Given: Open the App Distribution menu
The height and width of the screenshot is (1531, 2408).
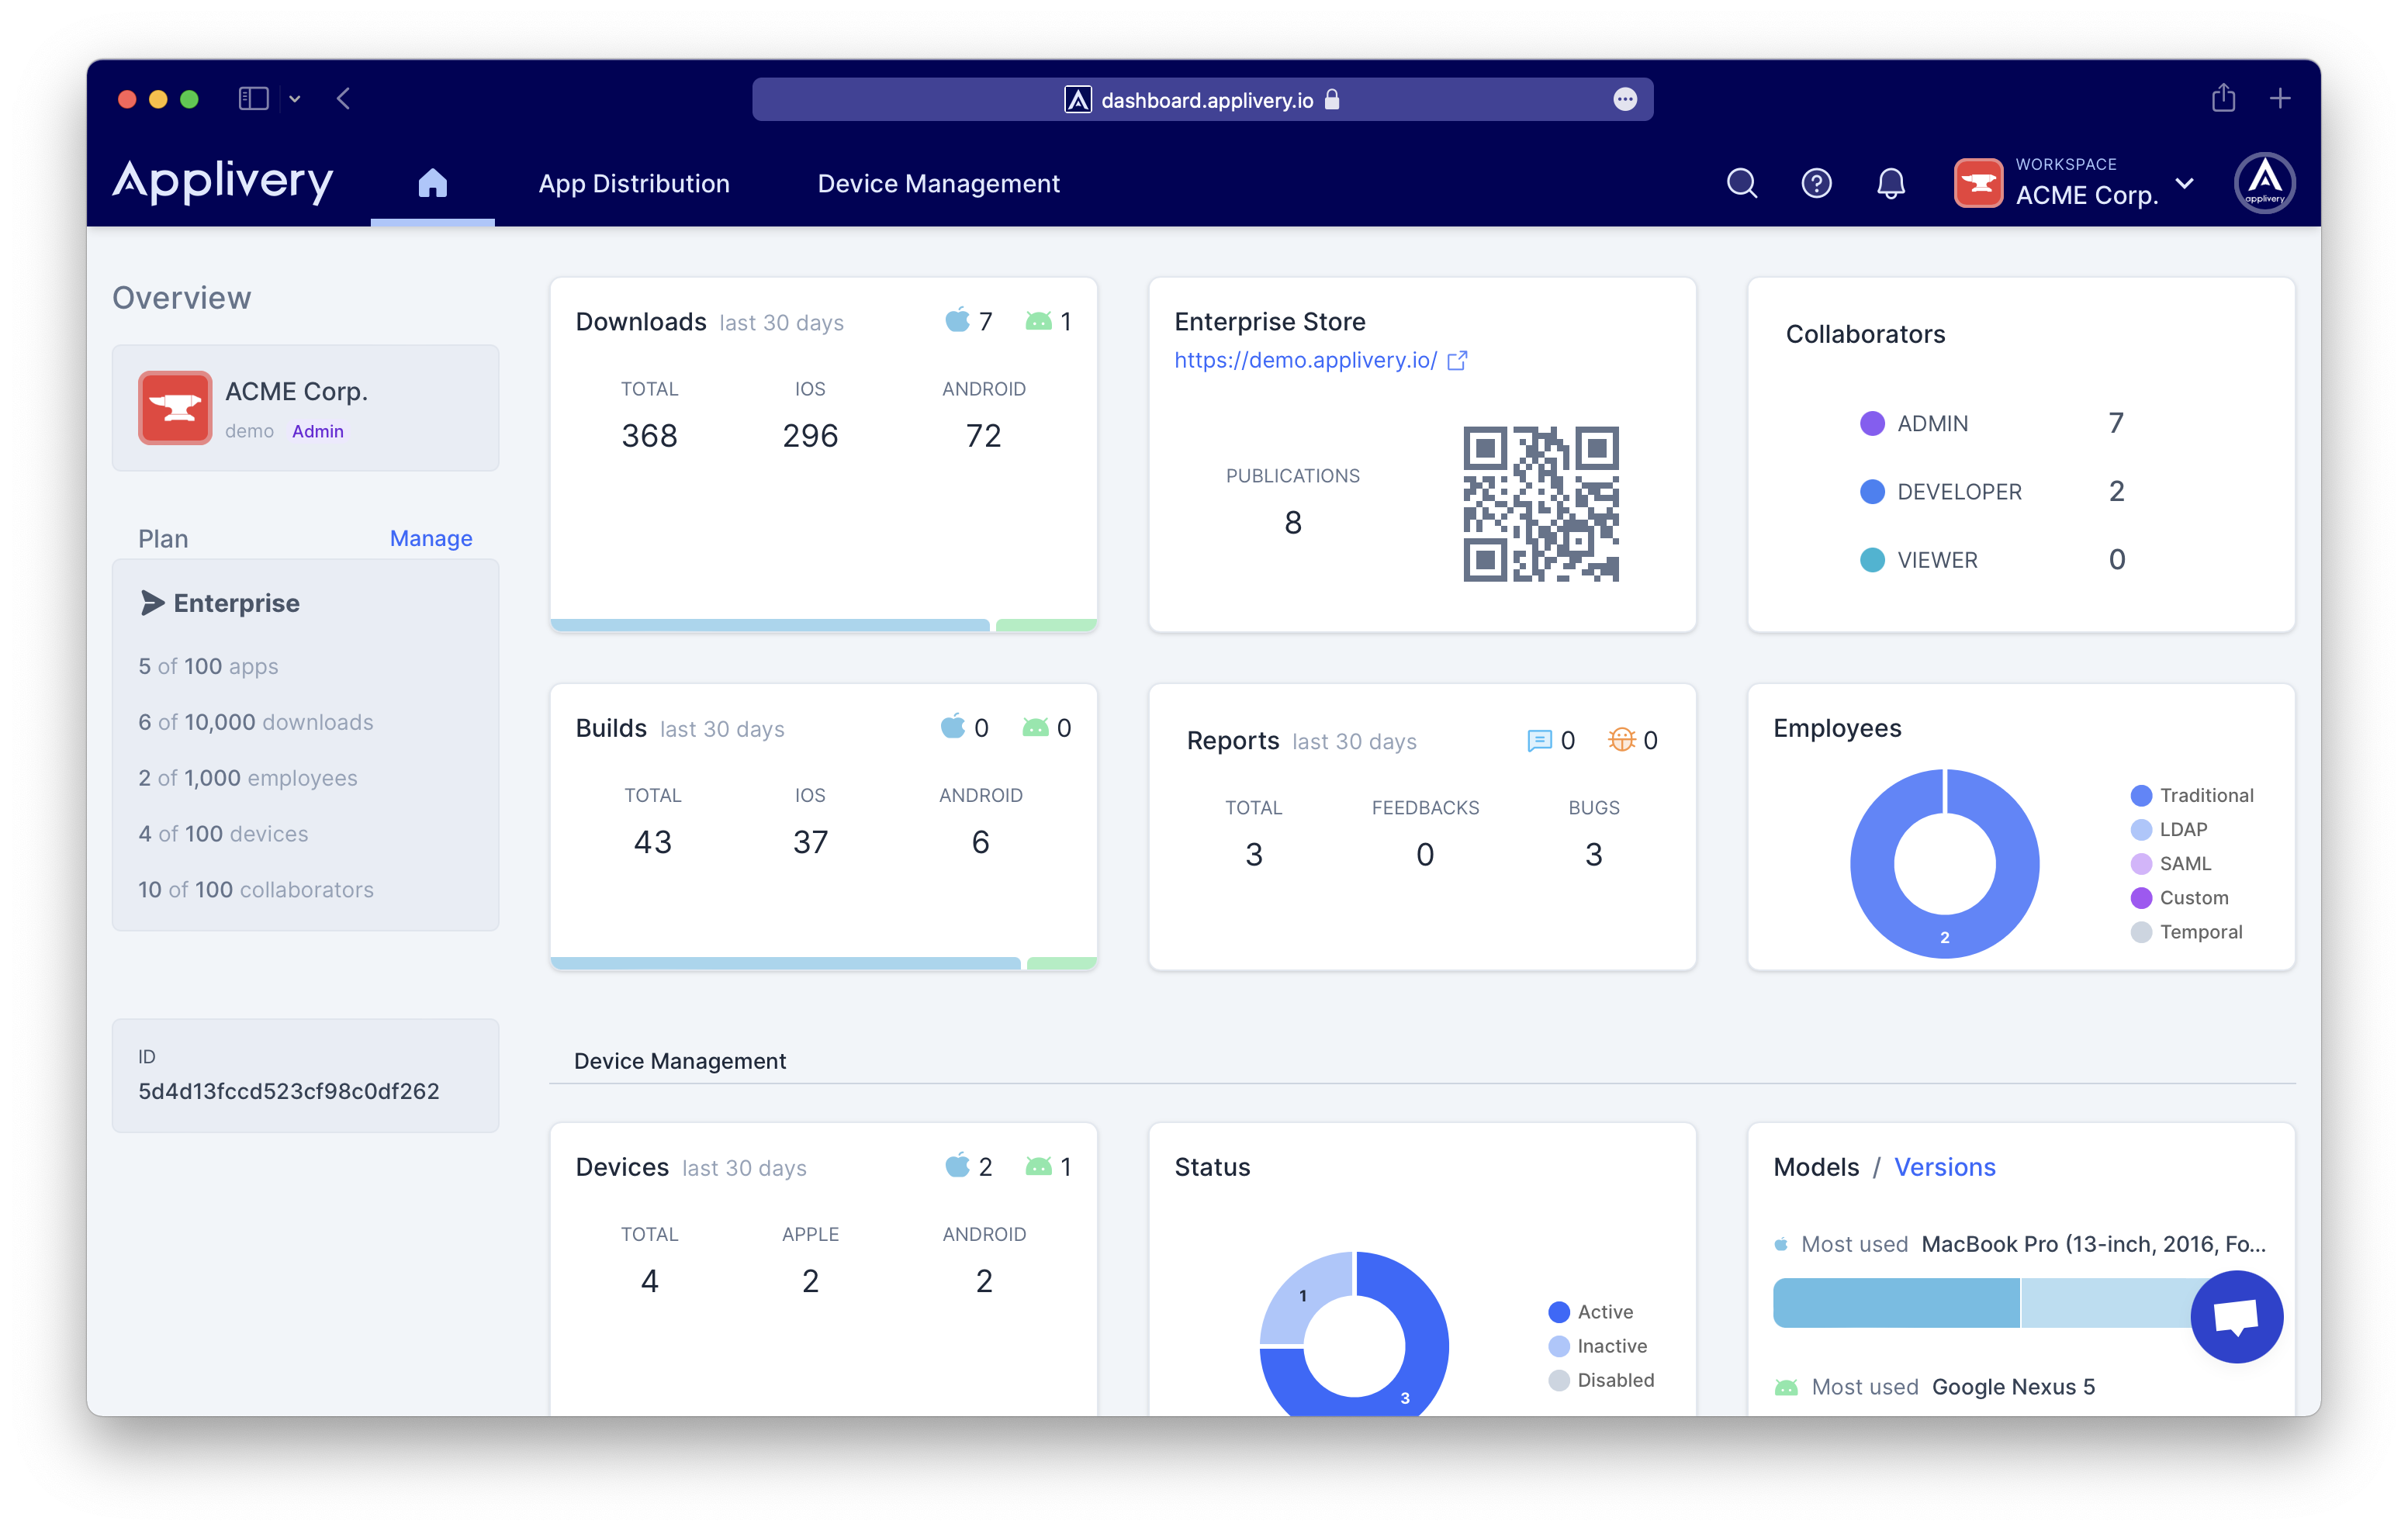Looking at the screenshot, I should [634, 184].
